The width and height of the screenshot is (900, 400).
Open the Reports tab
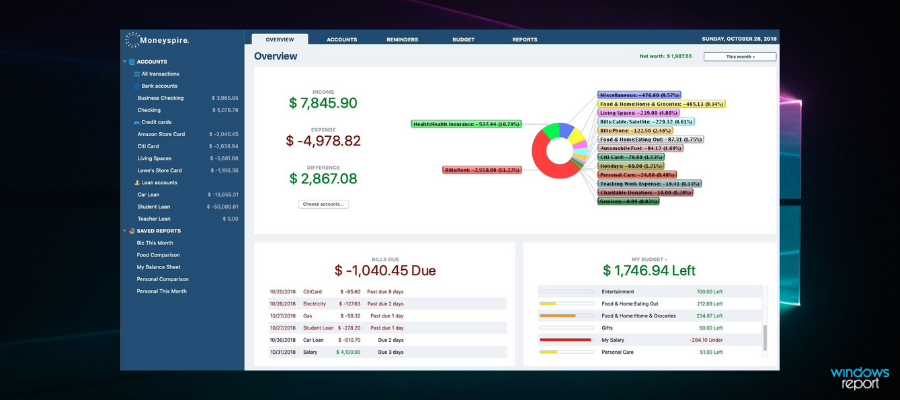pyautogui.click(x=525, y=40)
